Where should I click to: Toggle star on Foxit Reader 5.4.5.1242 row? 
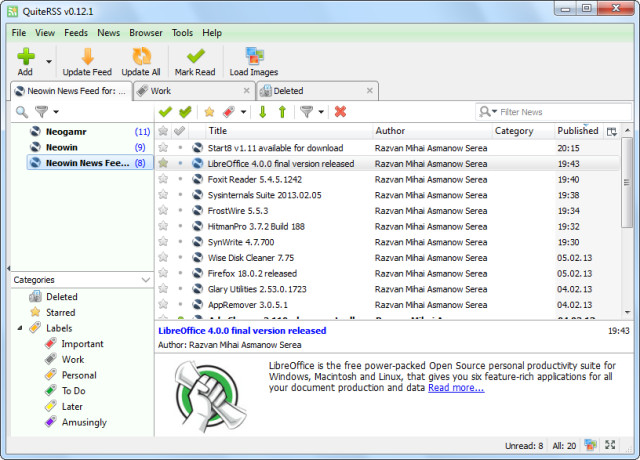(x=163, y=179)
